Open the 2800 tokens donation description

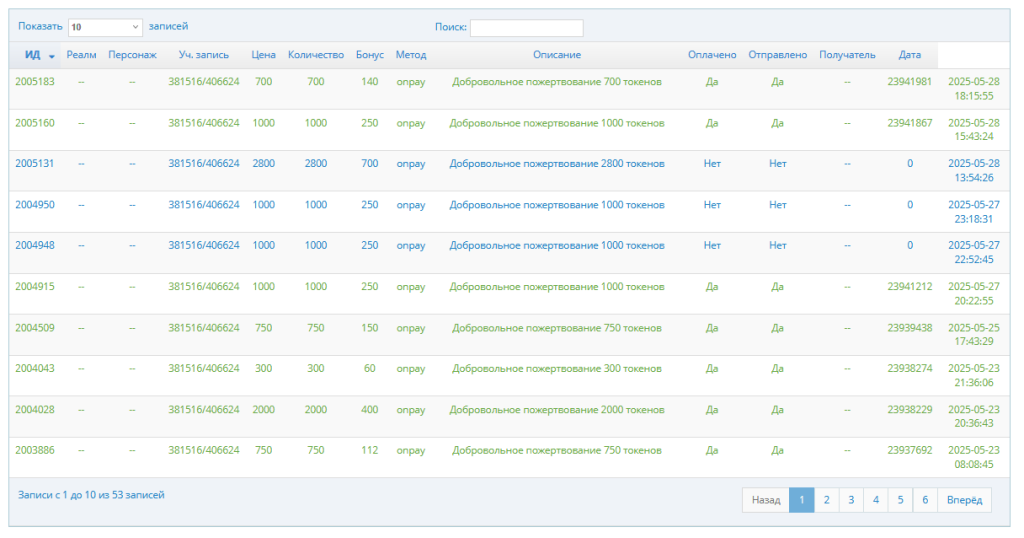click(x=556, y=164)
